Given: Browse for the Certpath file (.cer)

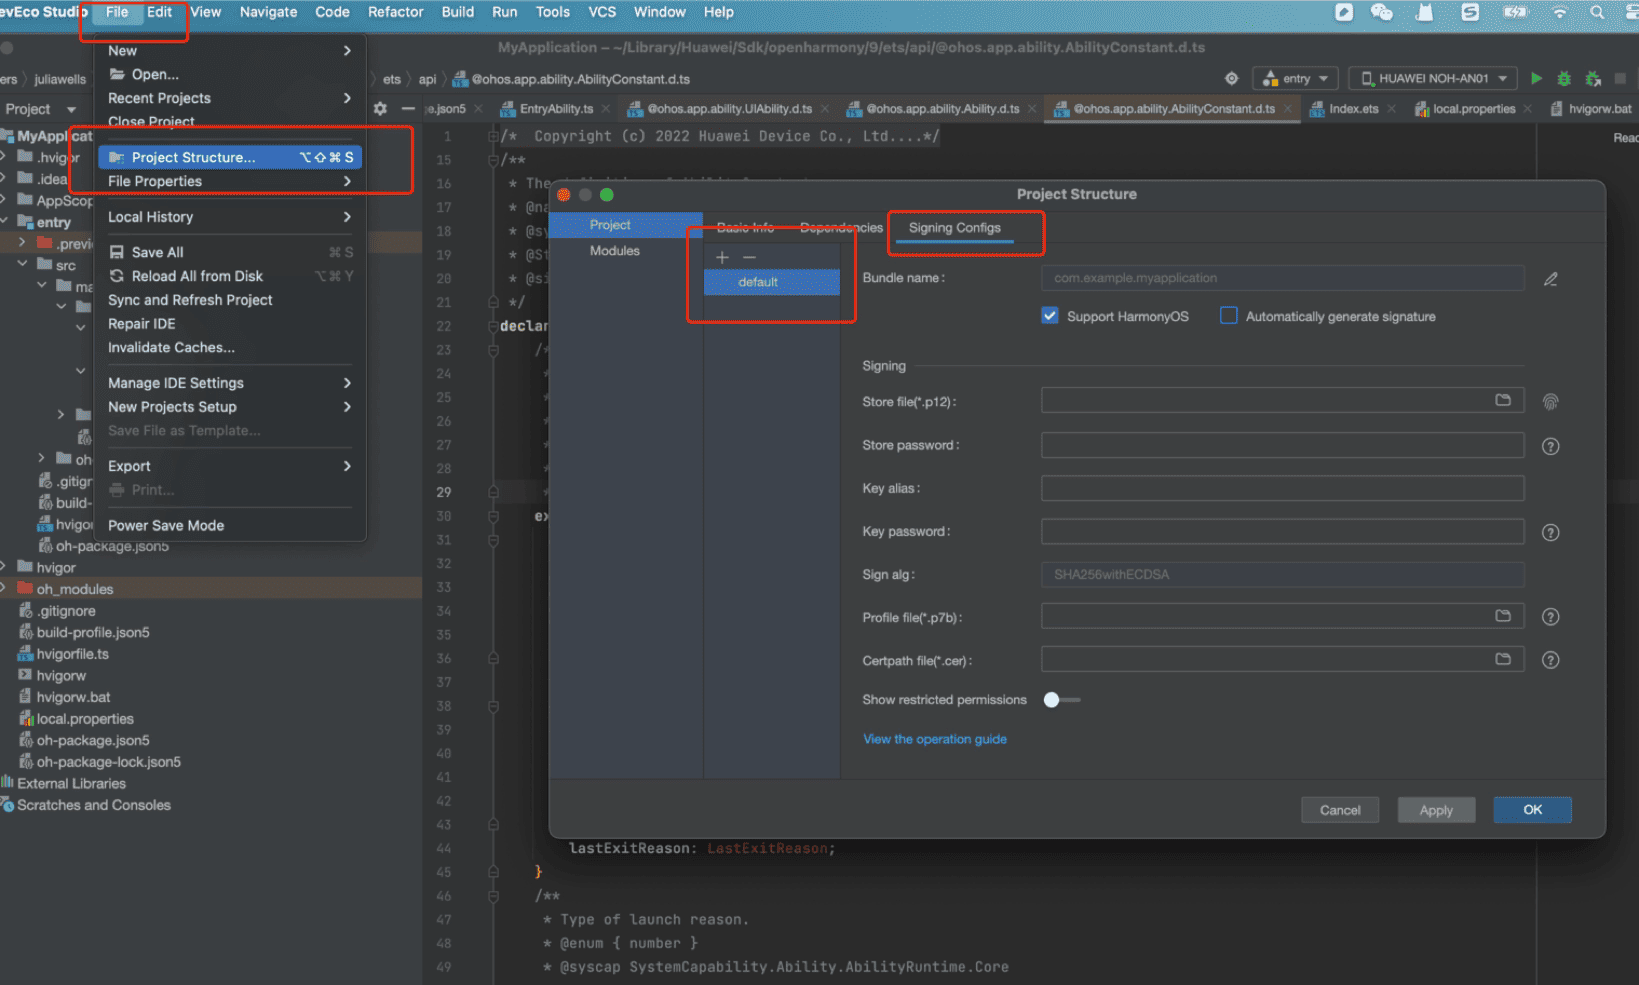Looking at the screenshot, I should pos(1502,659).
